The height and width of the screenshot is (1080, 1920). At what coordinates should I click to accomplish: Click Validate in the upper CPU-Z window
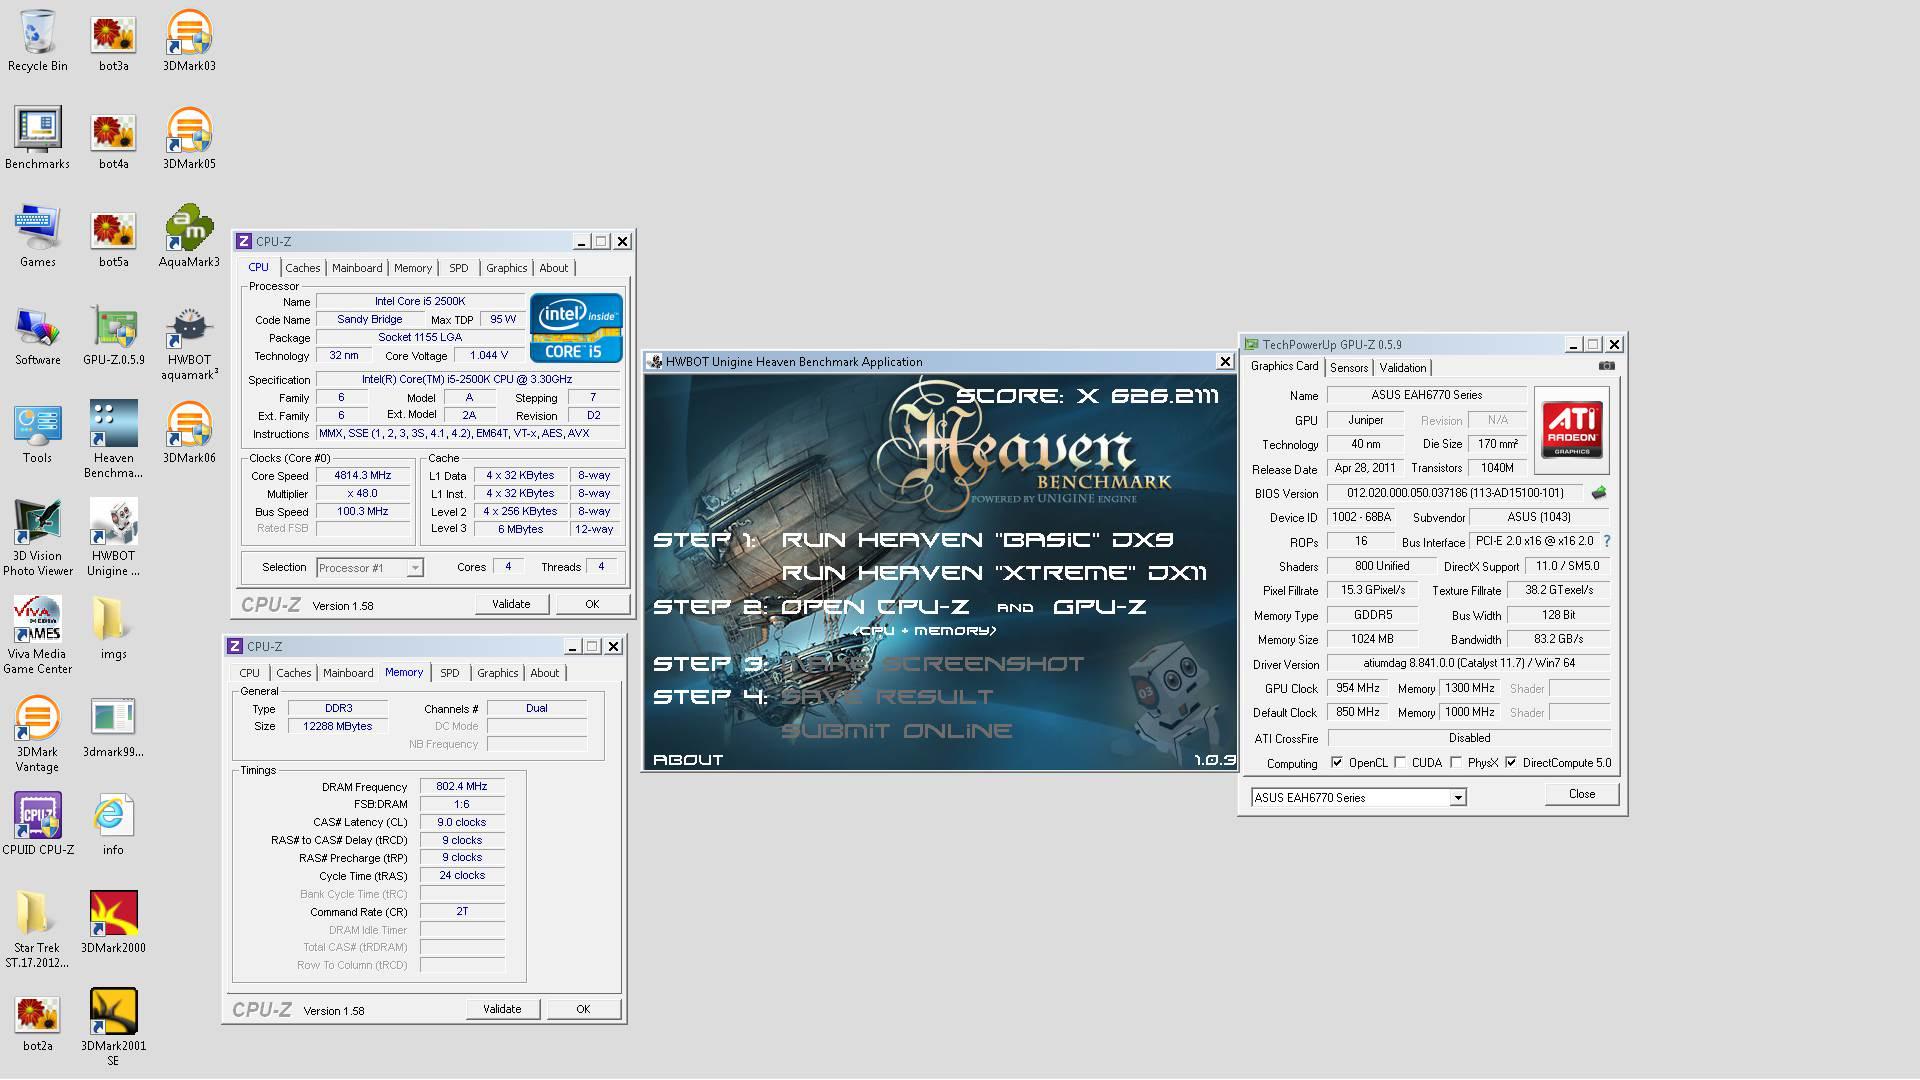(511, 604)
